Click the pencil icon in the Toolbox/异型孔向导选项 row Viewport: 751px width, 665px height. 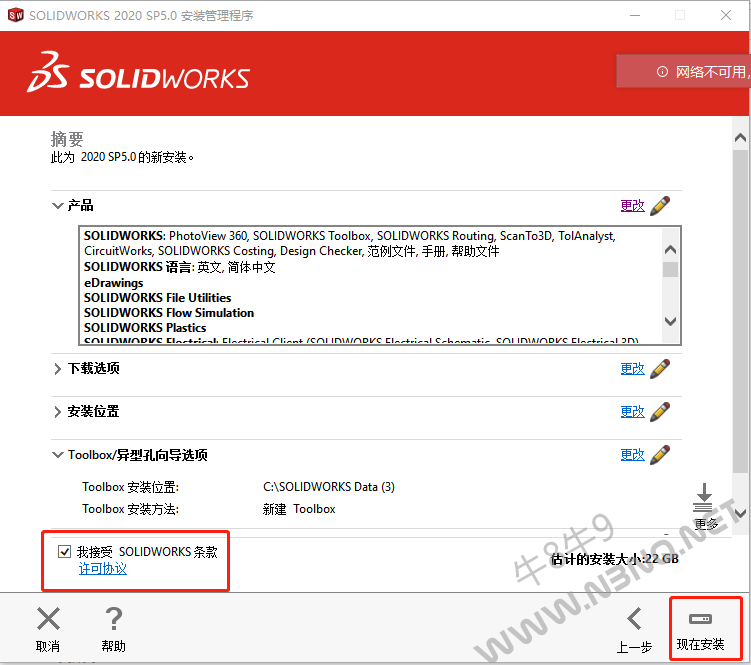click(x=660, y=455)
